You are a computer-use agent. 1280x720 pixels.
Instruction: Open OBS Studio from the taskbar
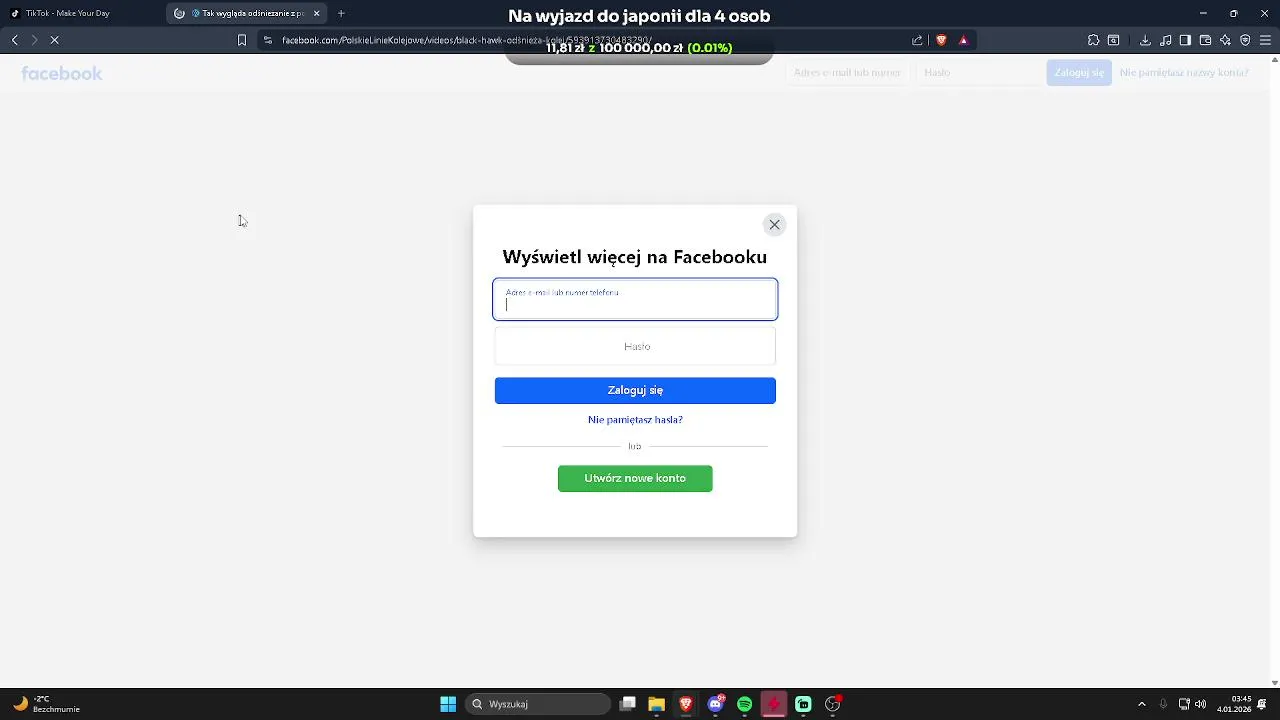pyautogui.click(x=833, y=704)
